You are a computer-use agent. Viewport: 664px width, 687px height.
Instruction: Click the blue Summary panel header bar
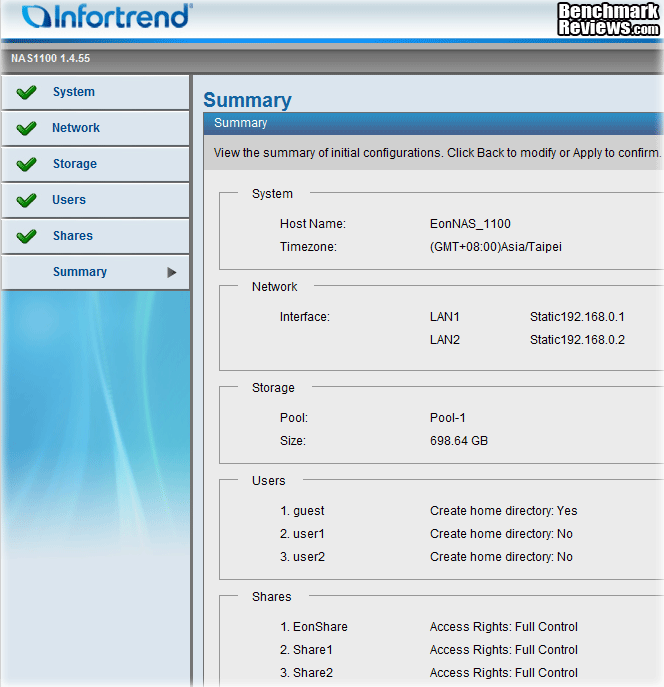click(433, 123)
